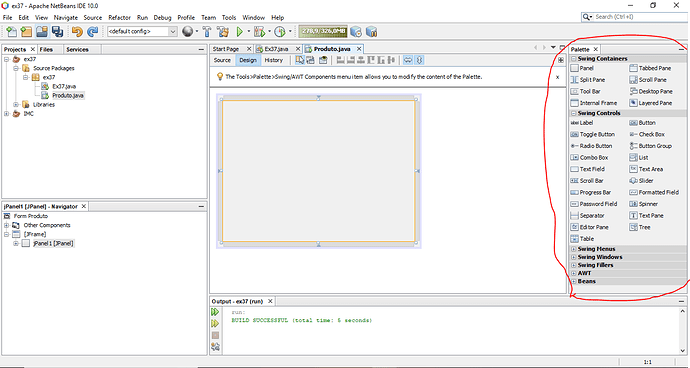Click memory usage garbage collection indicator
The width and height of the screenshot is (690, 368).
tap(323, 32)
